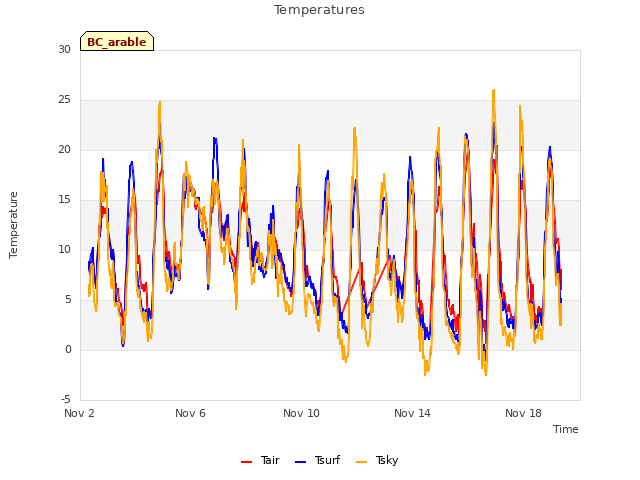Viewport: 640px width, 480px height.
Task: Click the highest Tsky peak near Nov 17
Action: tap(493, 91)
